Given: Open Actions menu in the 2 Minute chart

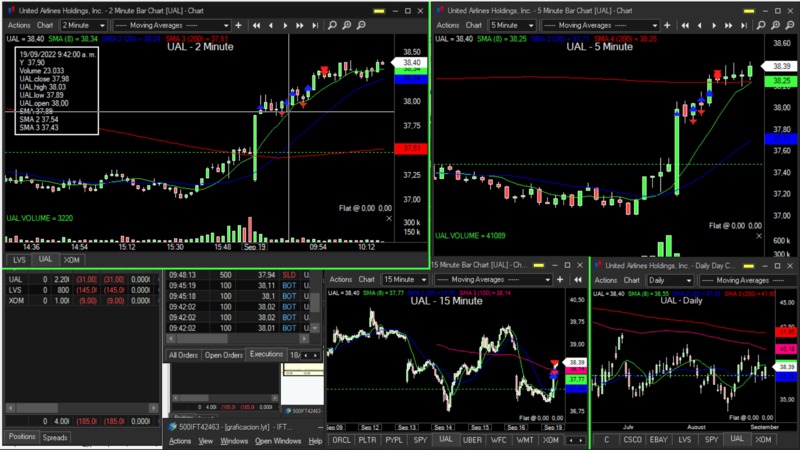Looking at the screenshot, I should (x=19, y=25).
